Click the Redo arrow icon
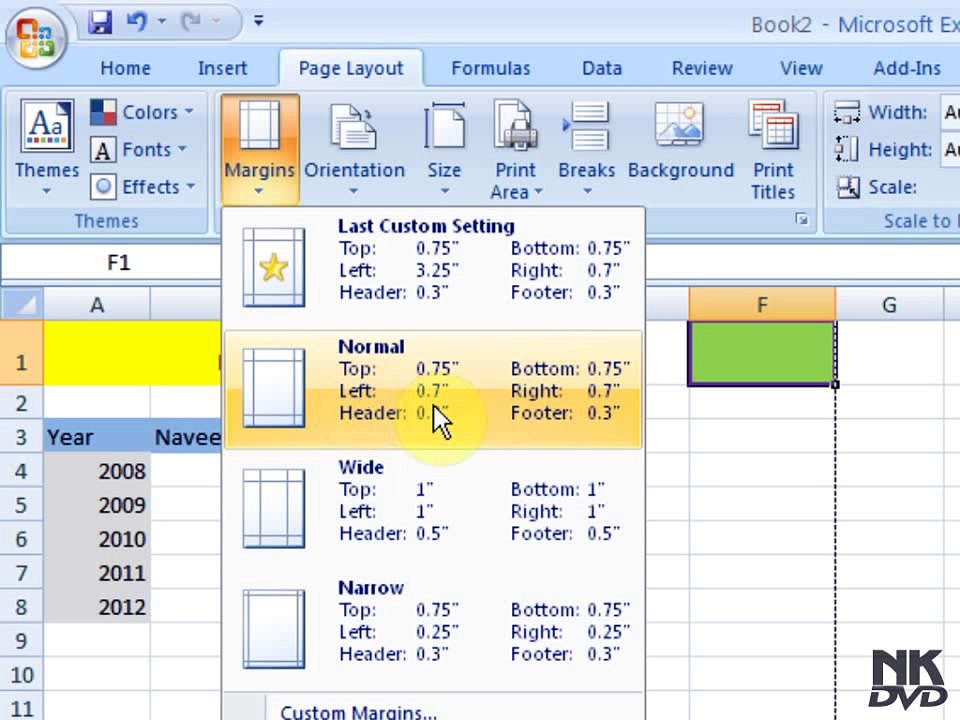 (x=191, y=22)
